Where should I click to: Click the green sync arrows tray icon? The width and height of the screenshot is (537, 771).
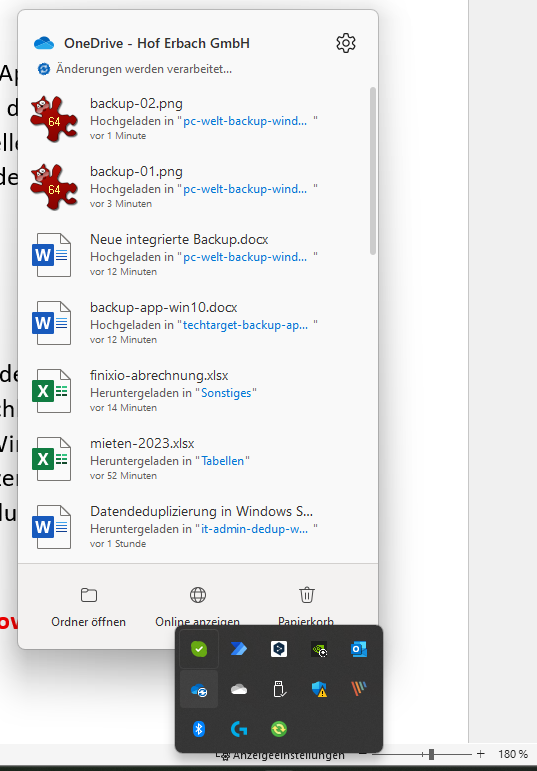tap(279, 729)
